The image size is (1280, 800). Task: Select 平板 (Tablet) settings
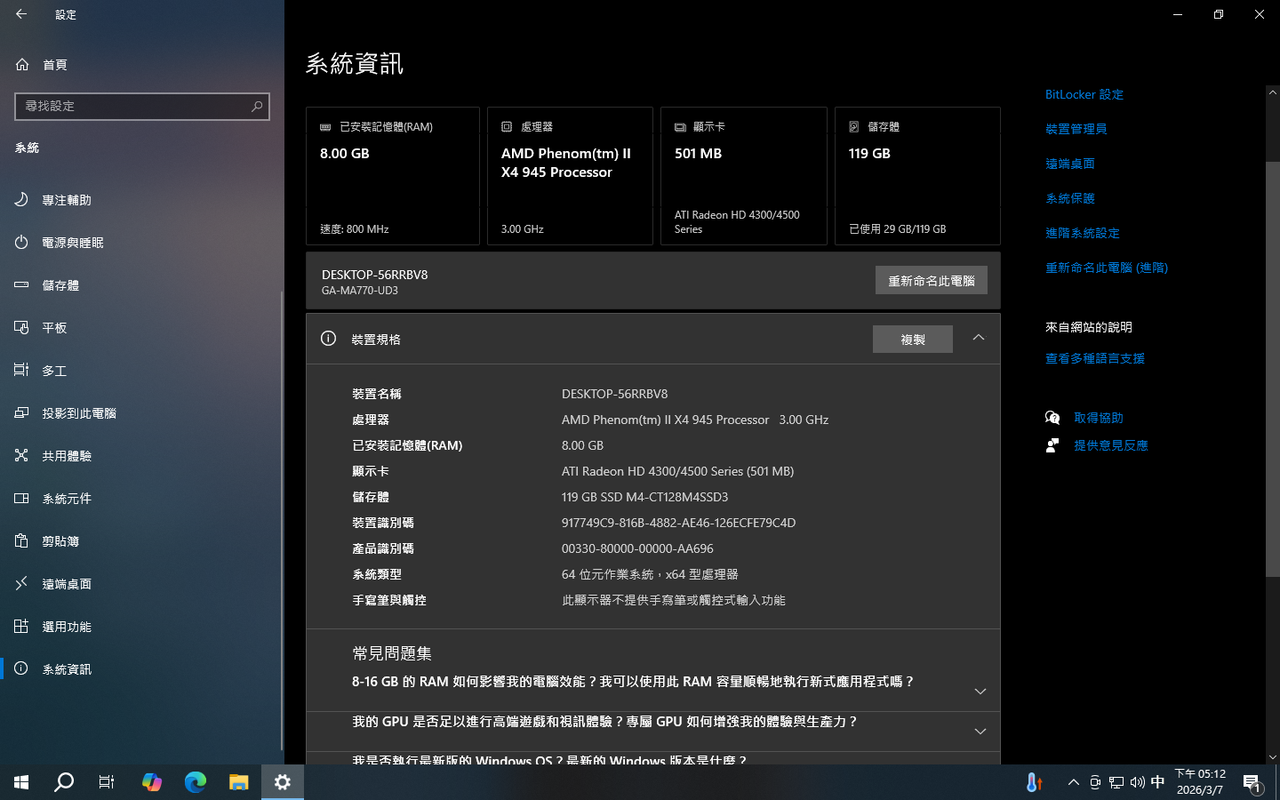tap(54, 327)
